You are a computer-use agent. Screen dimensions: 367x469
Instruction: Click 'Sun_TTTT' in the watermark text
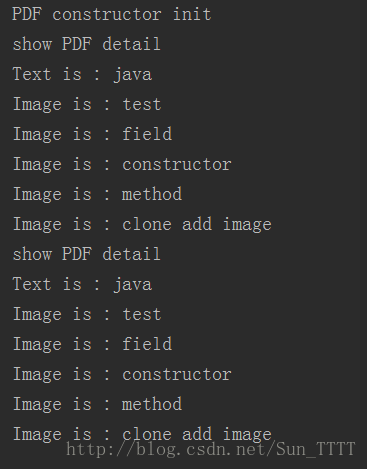tap(316, 449)
